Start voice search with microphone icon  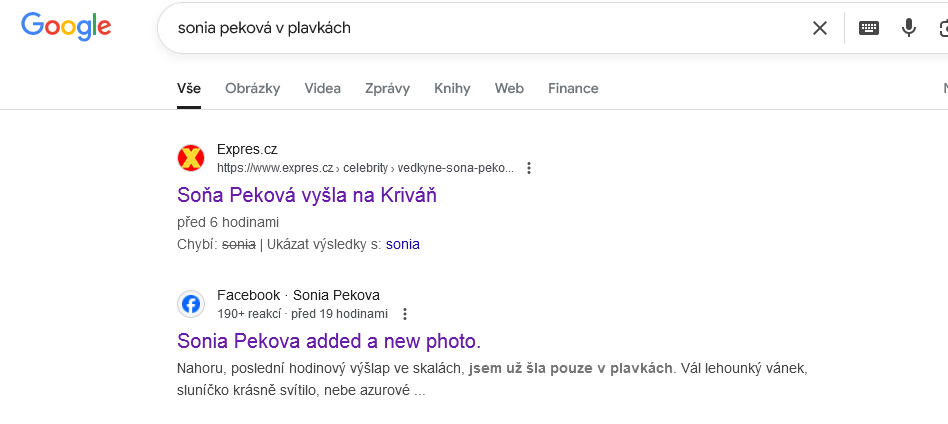[908, 28]
